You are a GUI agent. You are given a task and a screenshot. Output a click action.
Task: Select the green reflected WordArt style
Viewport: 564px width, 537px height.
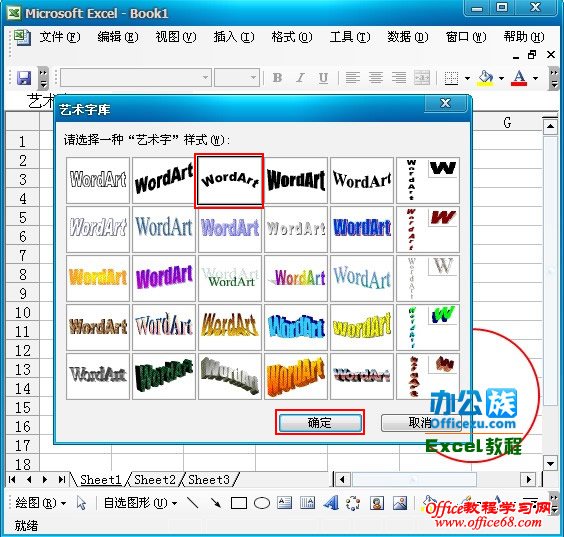tap(230, 278)
